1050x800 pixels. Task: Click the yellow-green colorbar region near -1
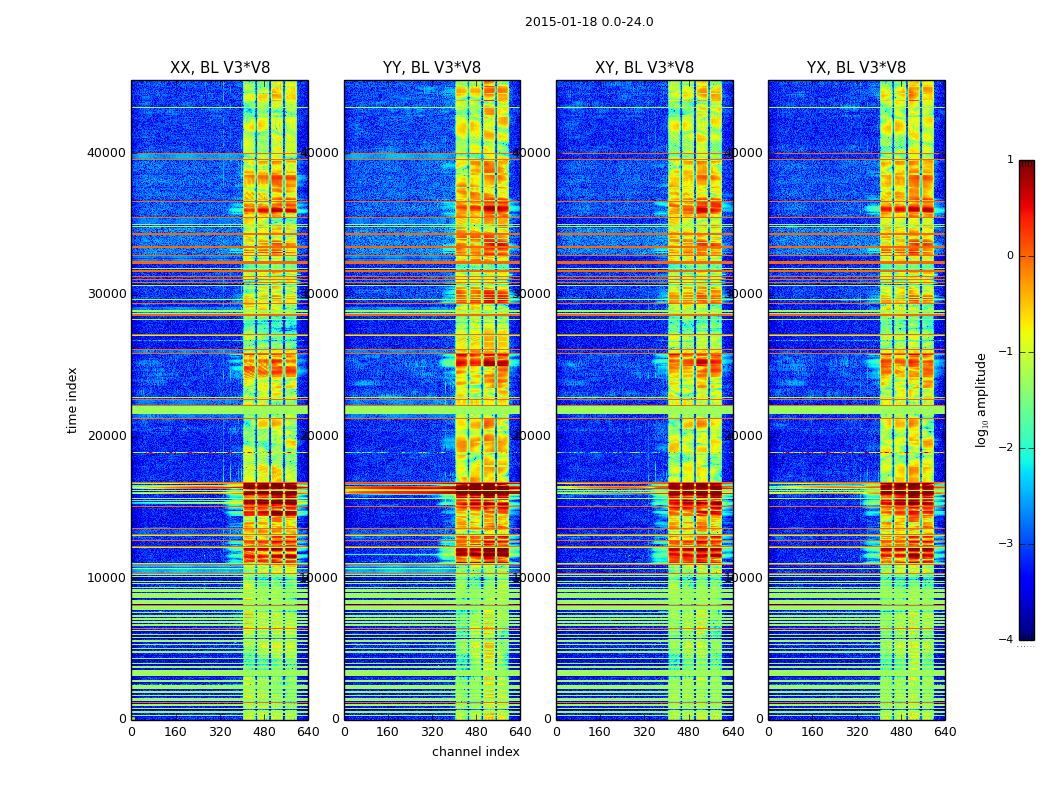point(1027,353)
